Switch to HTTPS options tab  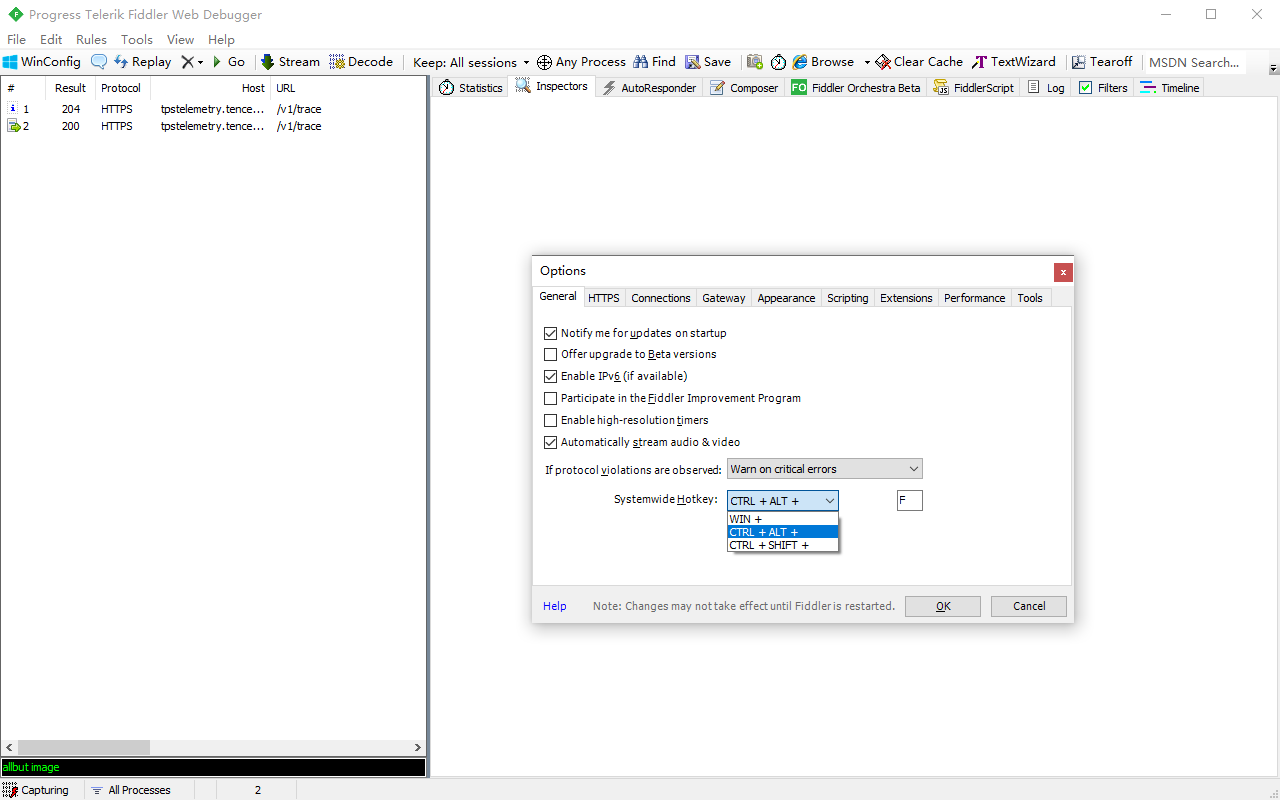pyautogui.click(x=603, y=298)
